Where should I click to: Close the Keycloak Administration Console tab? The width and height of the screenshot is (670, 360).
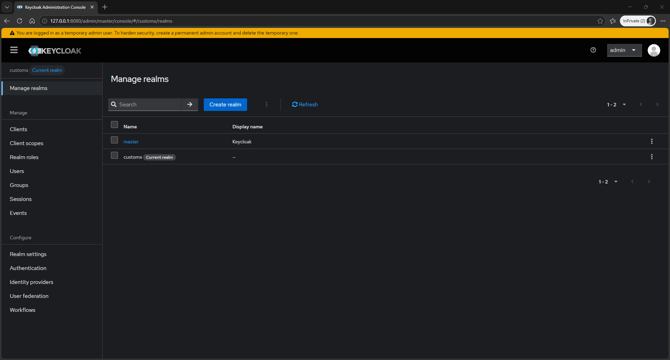click(92, 7)
